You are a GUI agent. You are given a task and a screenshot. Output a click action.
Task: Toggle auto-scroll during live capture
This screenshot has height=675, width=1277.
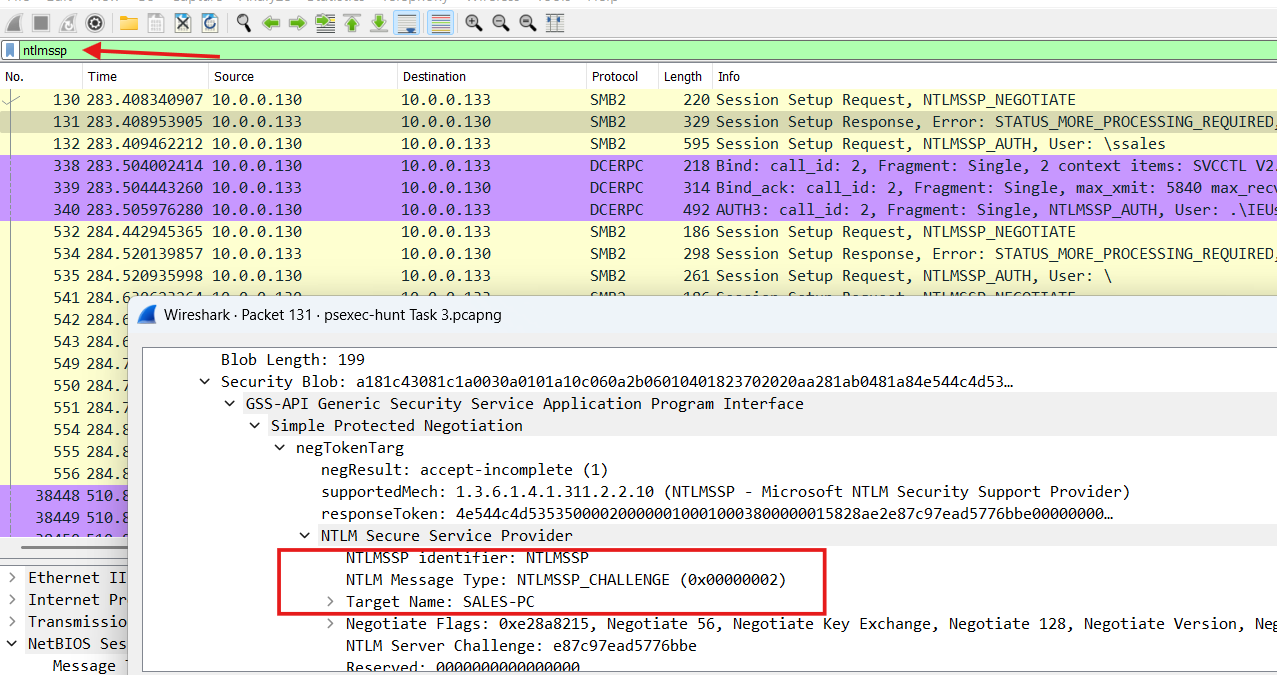coord(407,22)
